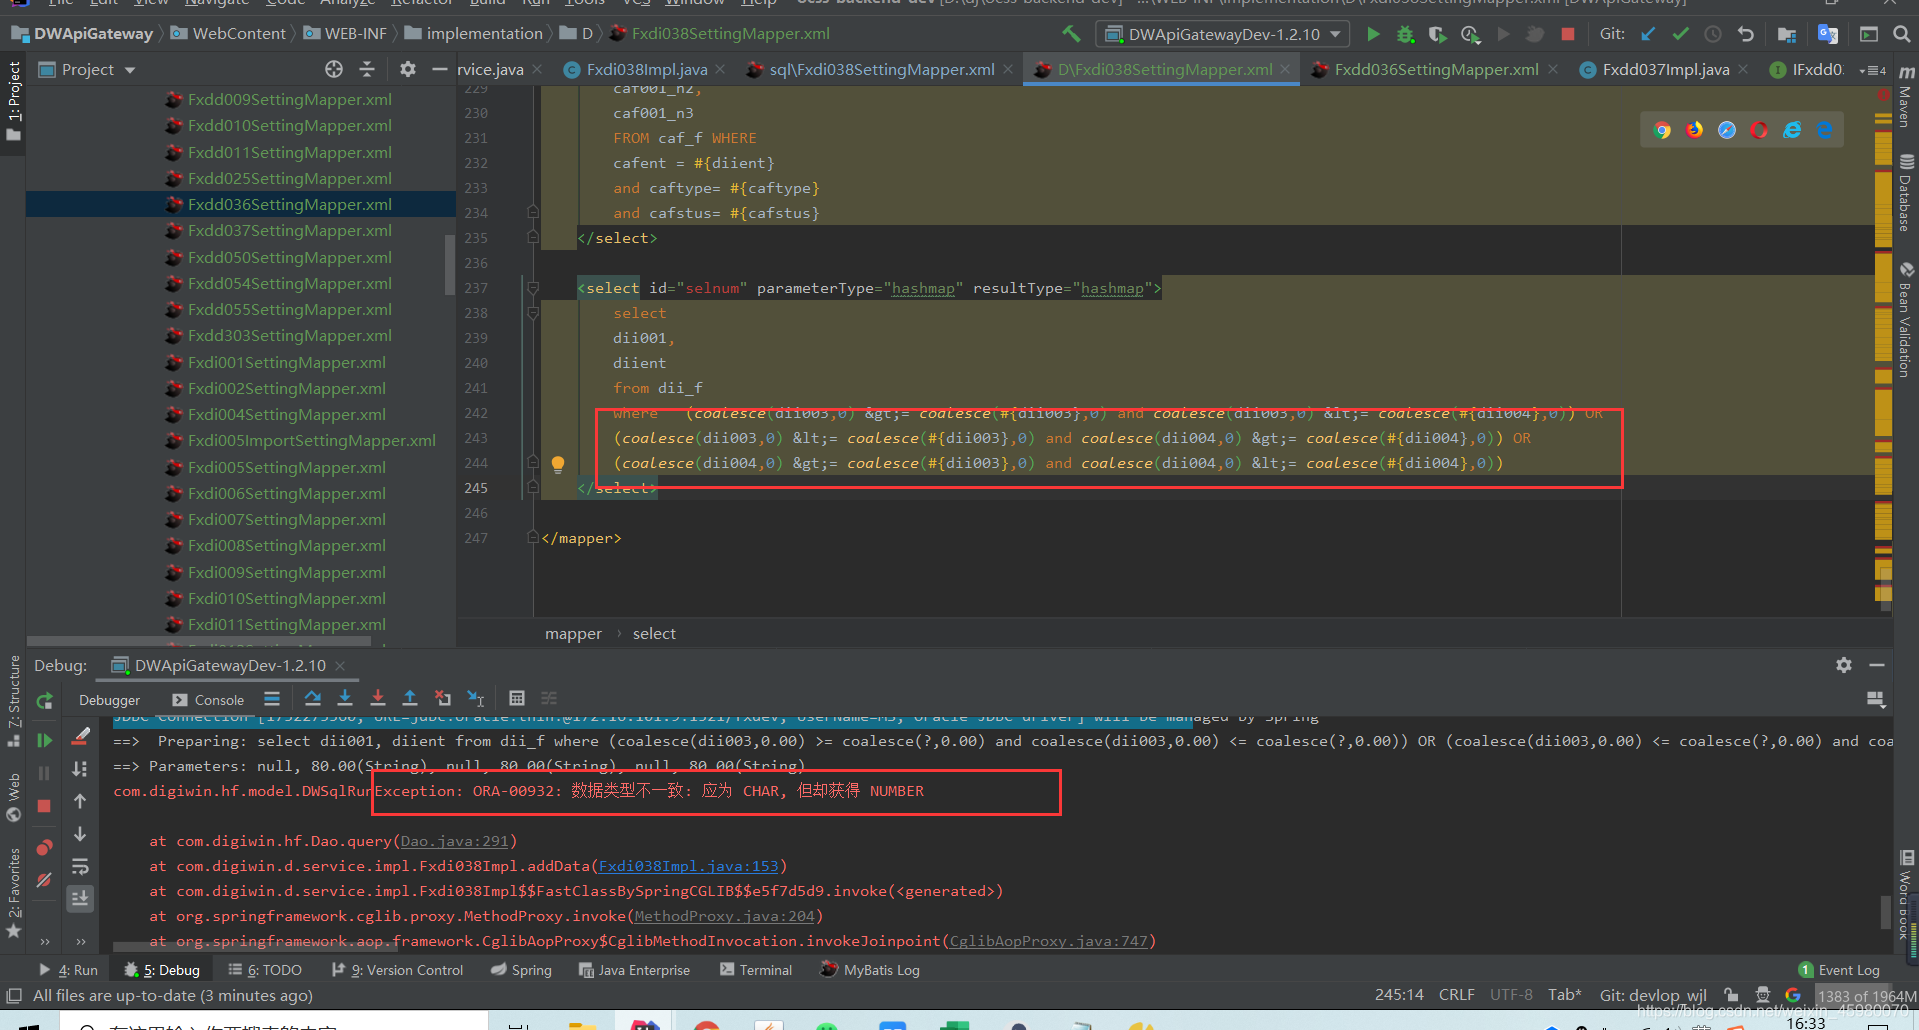Run the DWApiGatewayDev-1.2.10 configuration
Viewport: 1919px width, 1030px height.
tap(1373, 34)
